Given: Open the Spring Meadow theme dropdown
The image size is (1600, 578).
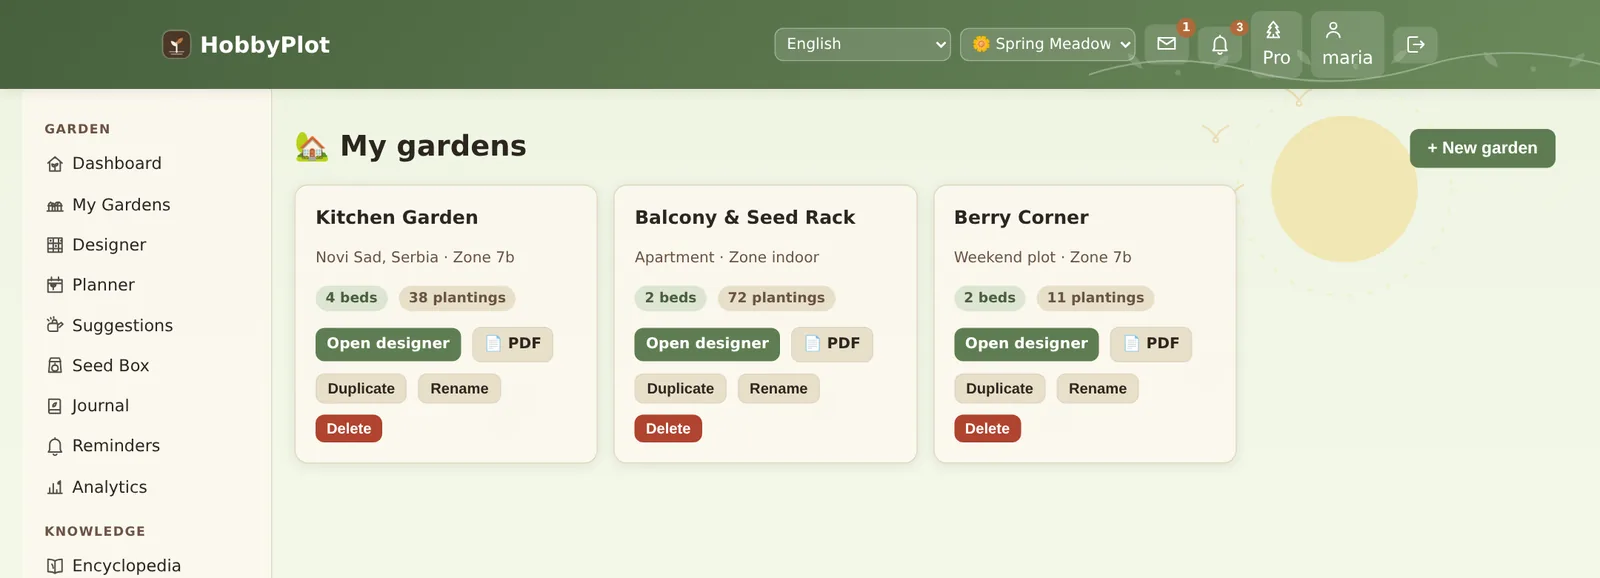Looking at the screenshot, I should [1048, 44].
